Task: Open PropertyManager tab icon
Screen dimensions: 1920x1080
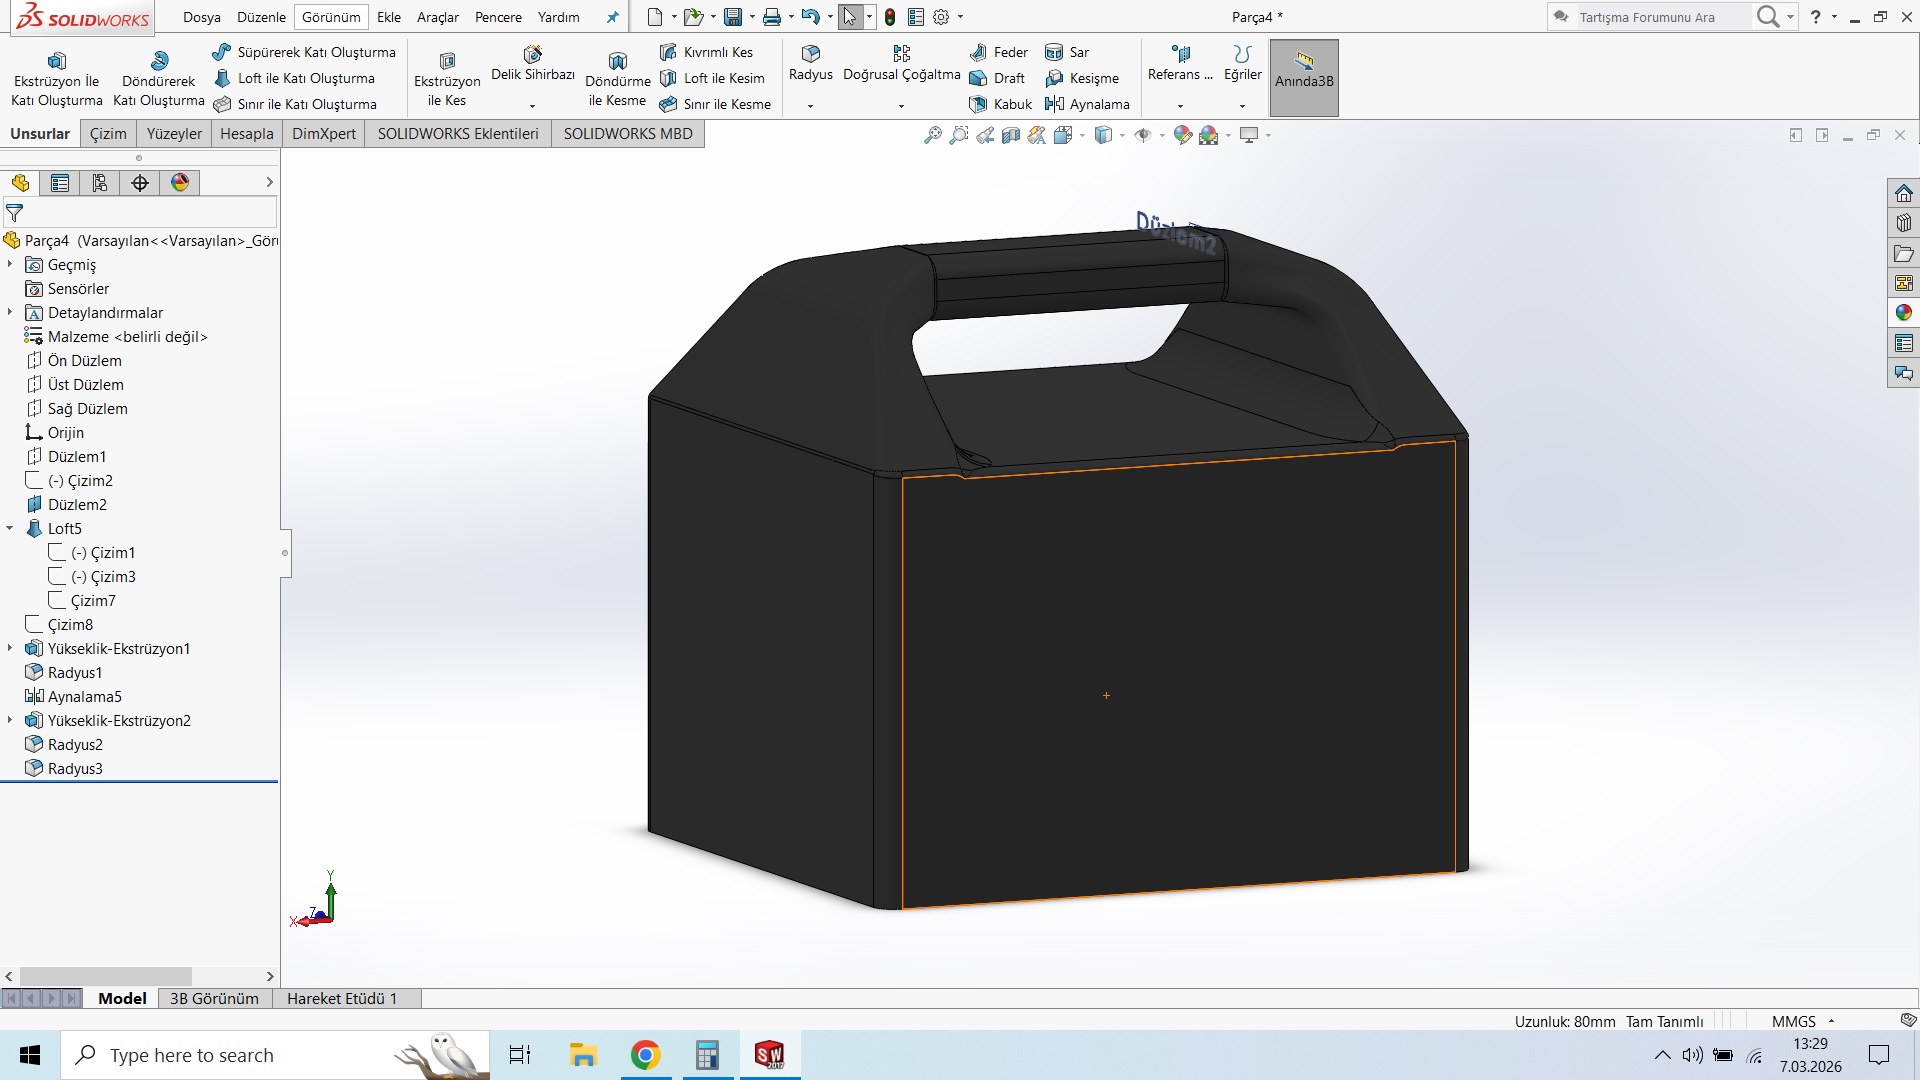Action: 60,182
